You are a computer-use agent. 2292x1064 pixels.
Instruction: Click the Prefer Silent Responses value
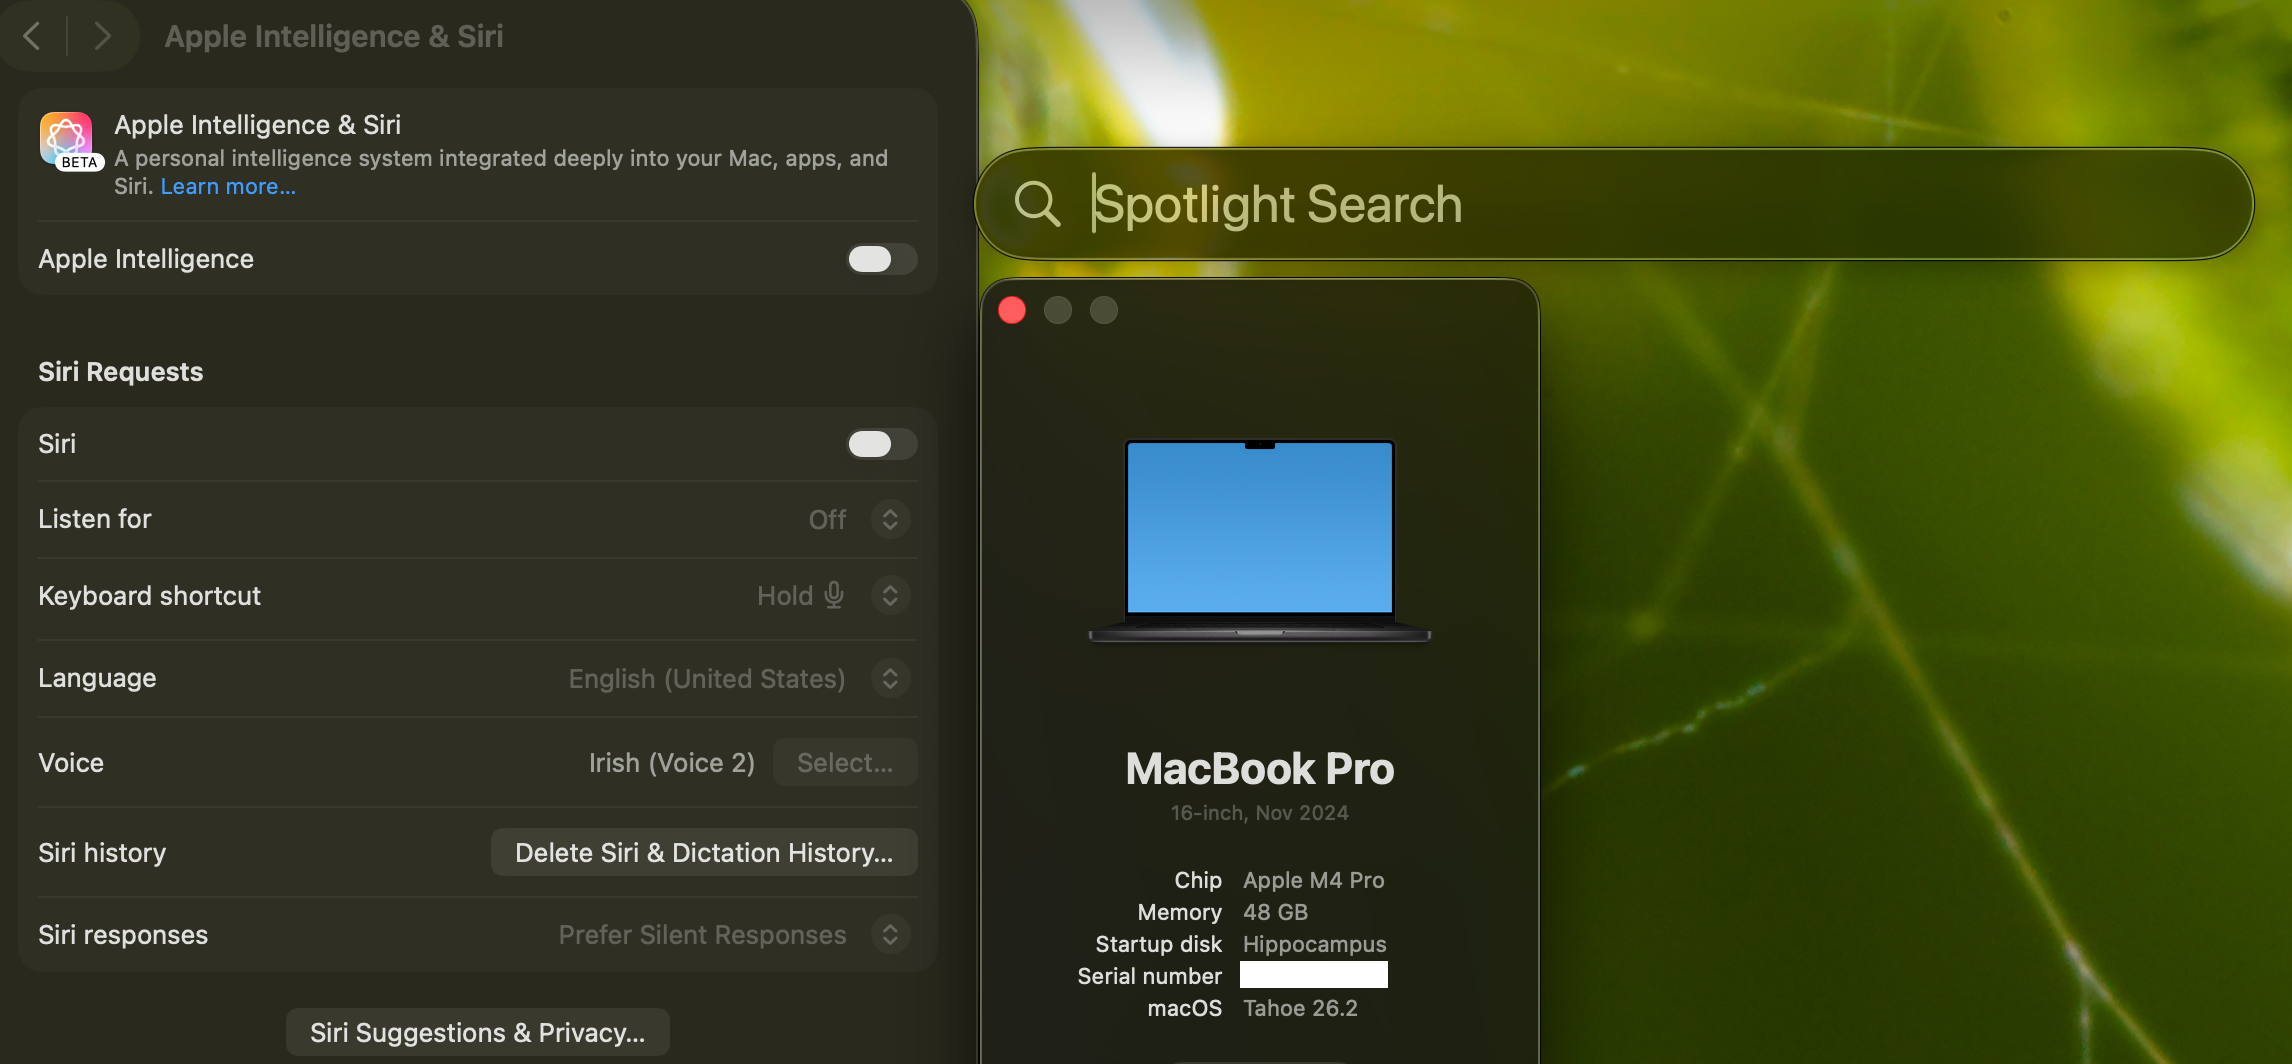(x=703, y=935)
